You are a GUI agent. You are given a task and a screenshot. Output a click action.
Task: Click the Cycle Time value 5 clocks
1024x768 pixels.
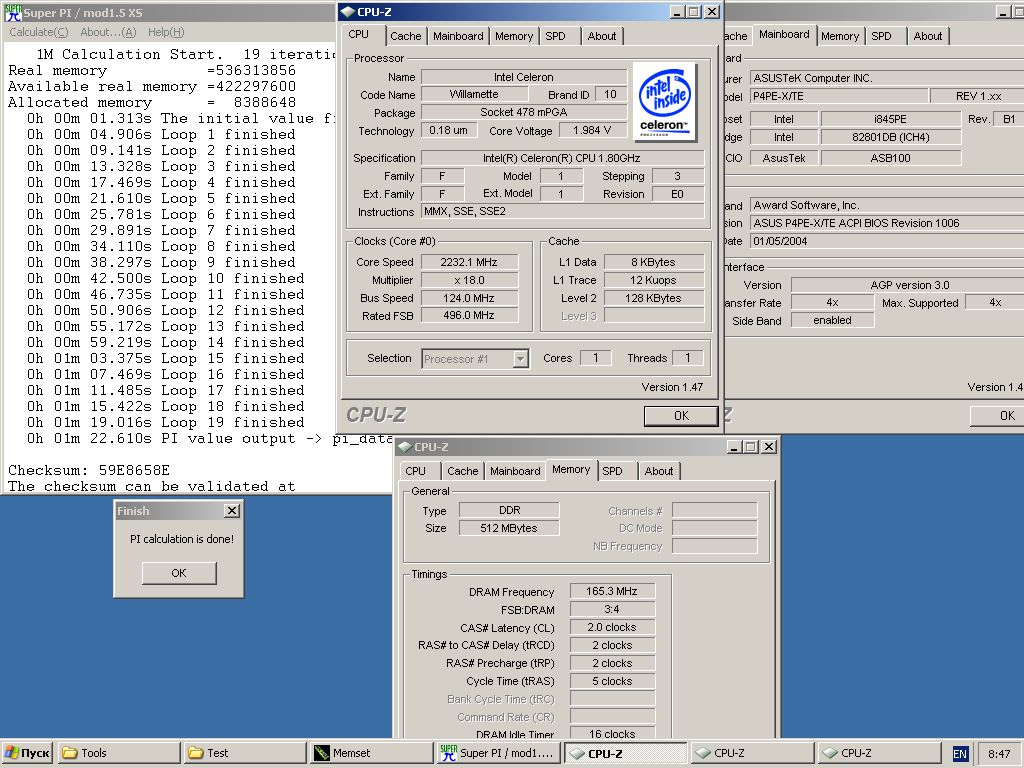coord(612,681)
